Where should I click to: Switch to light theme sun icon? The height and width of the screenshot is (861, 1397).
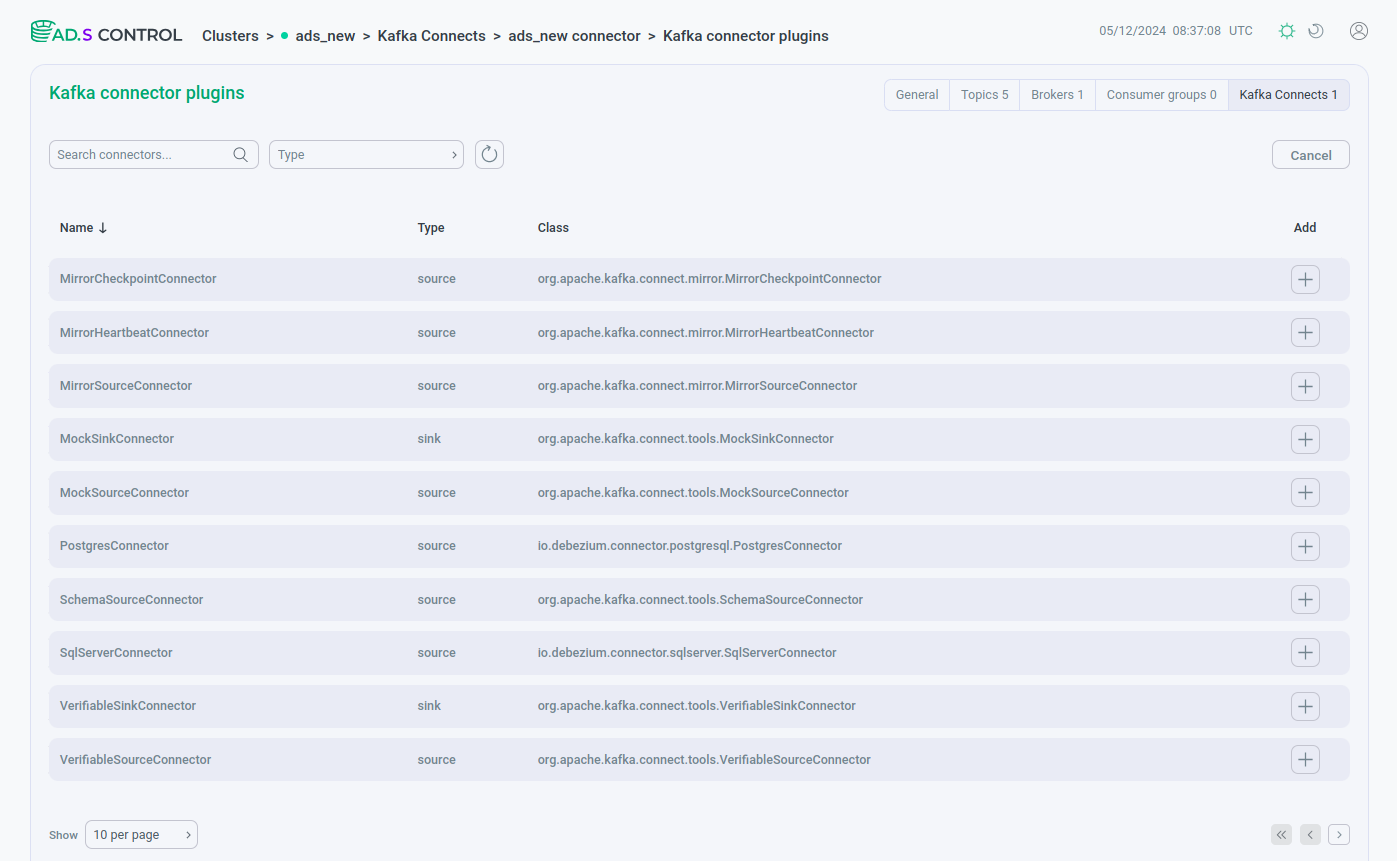click(x=1287, y=31)
